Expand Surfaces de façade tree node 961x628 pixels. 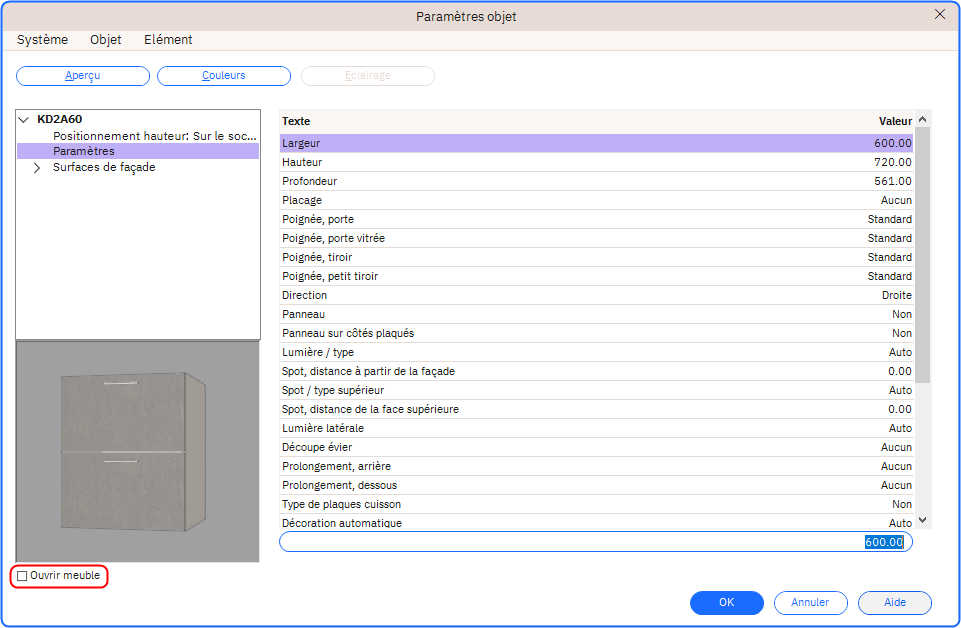click(38, 168)
